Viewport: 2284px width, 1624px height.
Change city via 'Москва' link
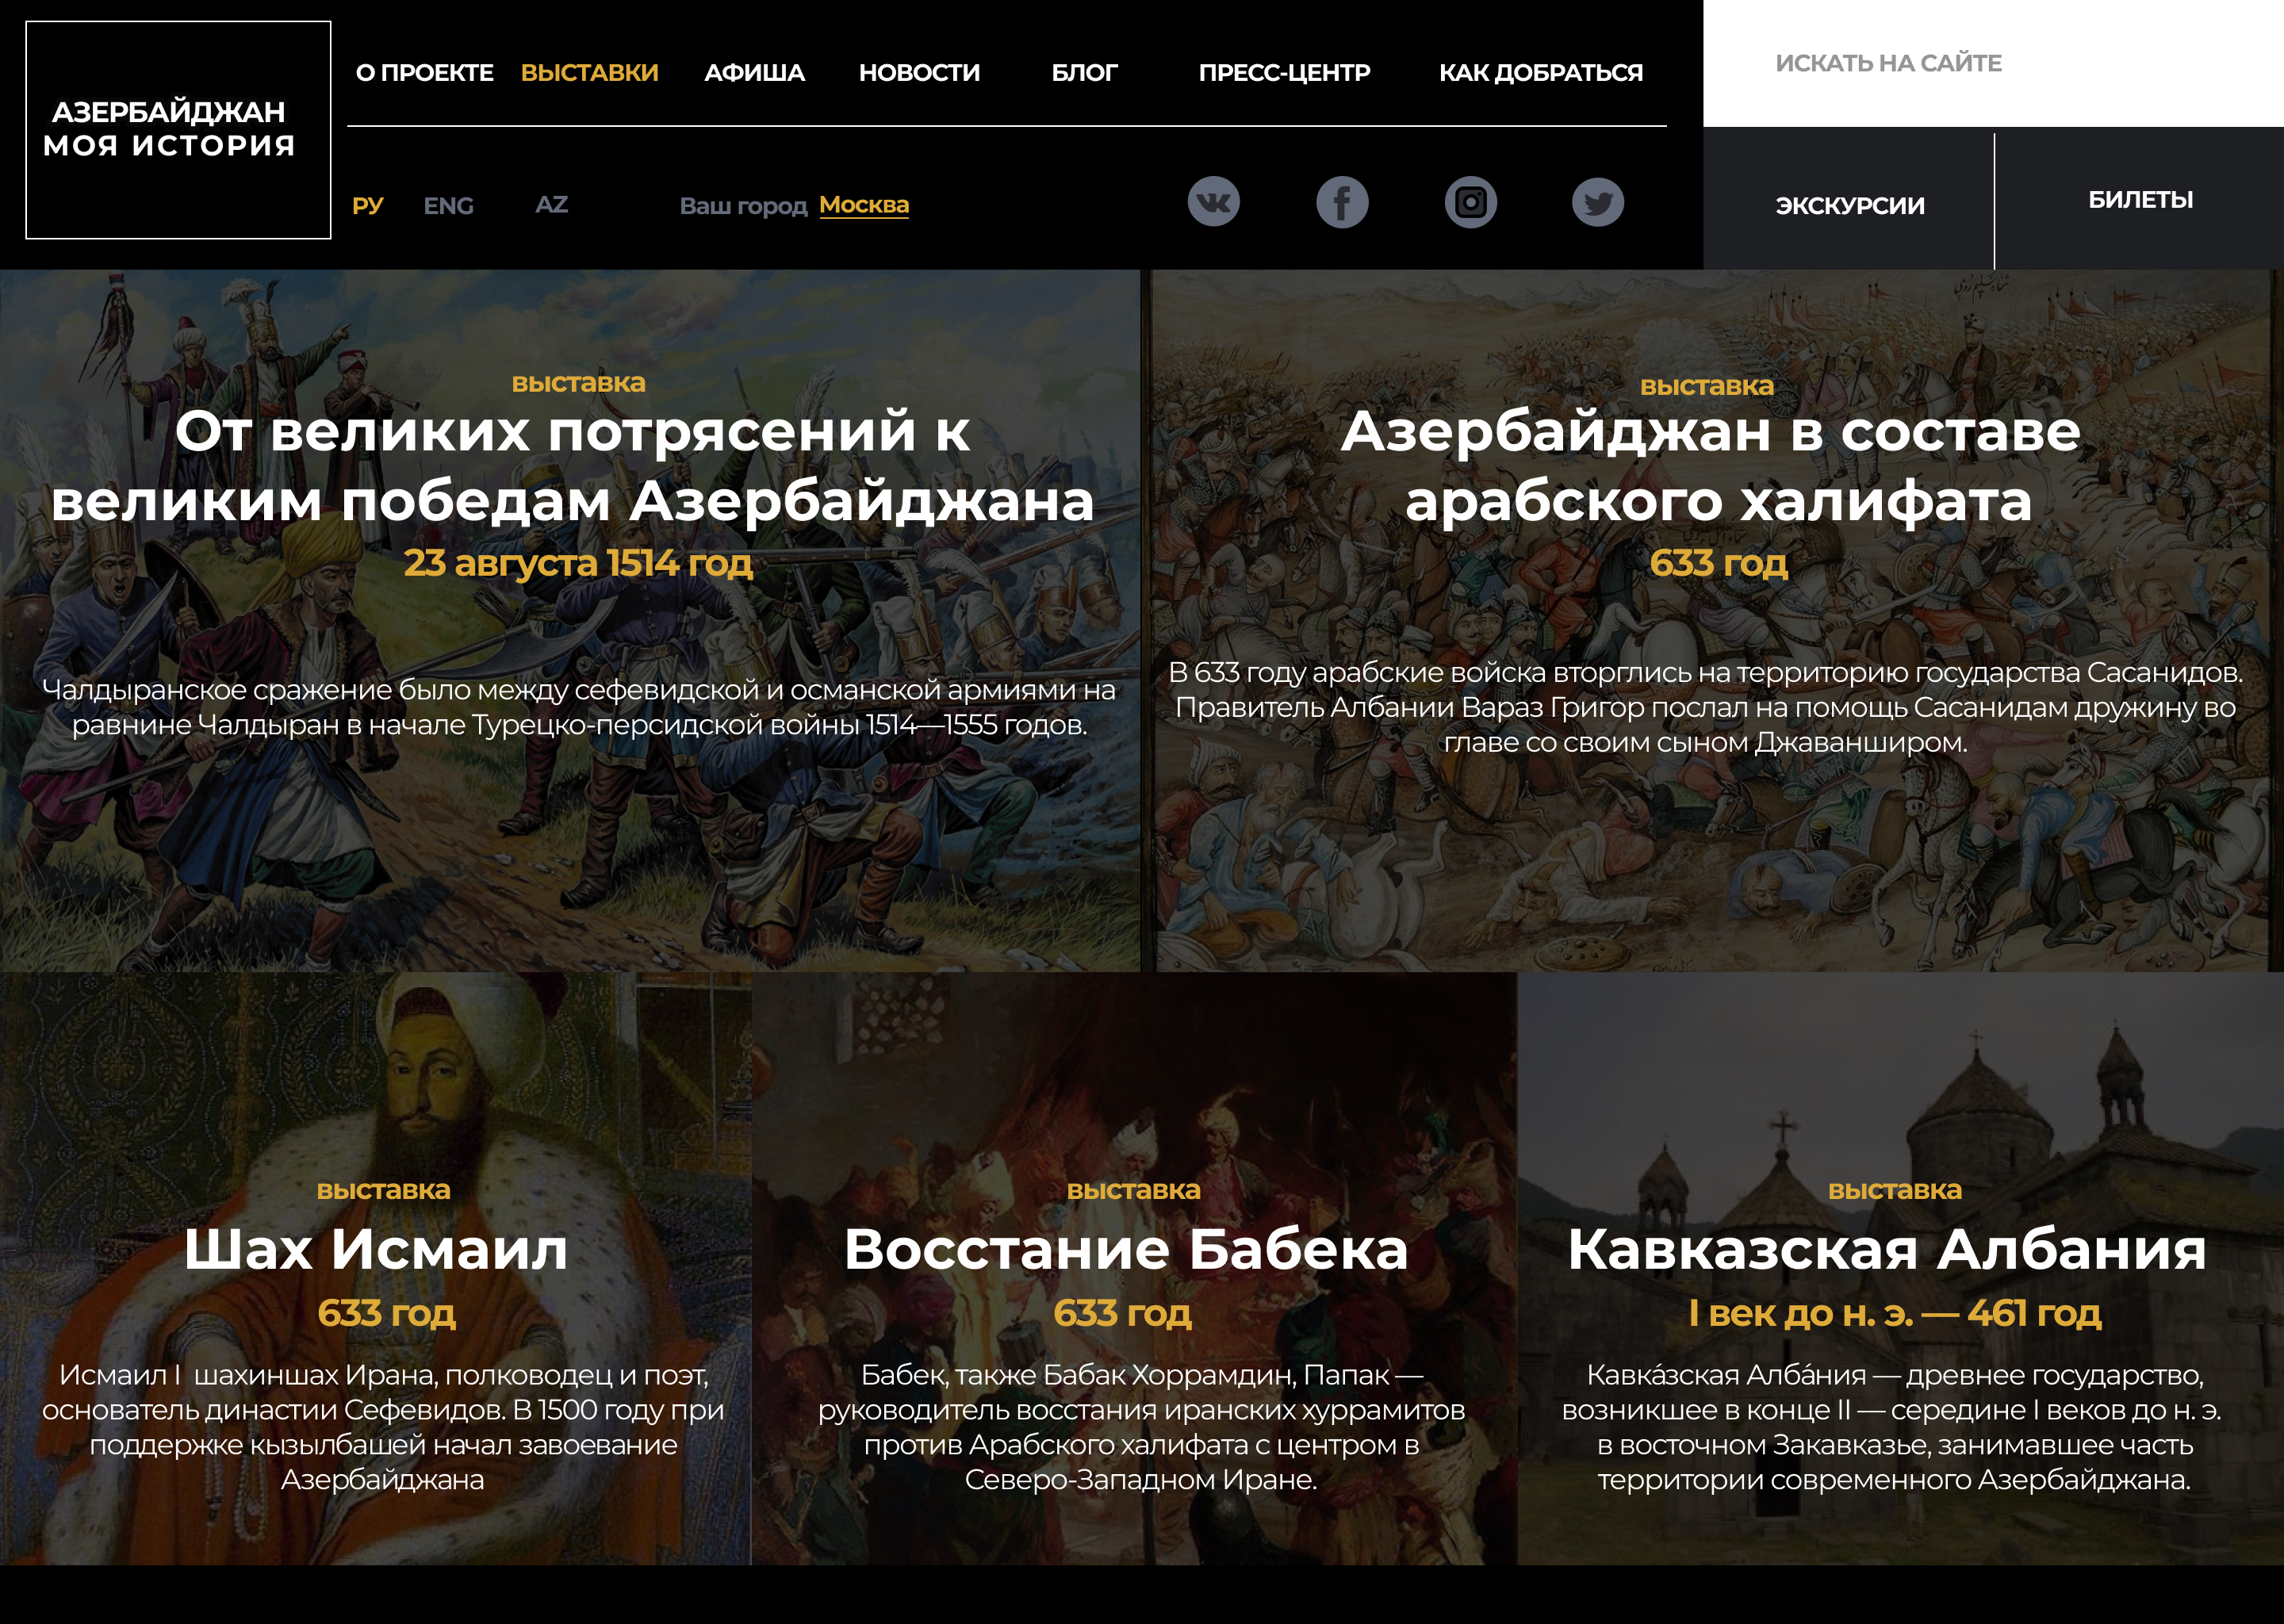pyautogui.click(x=864, y=205)
